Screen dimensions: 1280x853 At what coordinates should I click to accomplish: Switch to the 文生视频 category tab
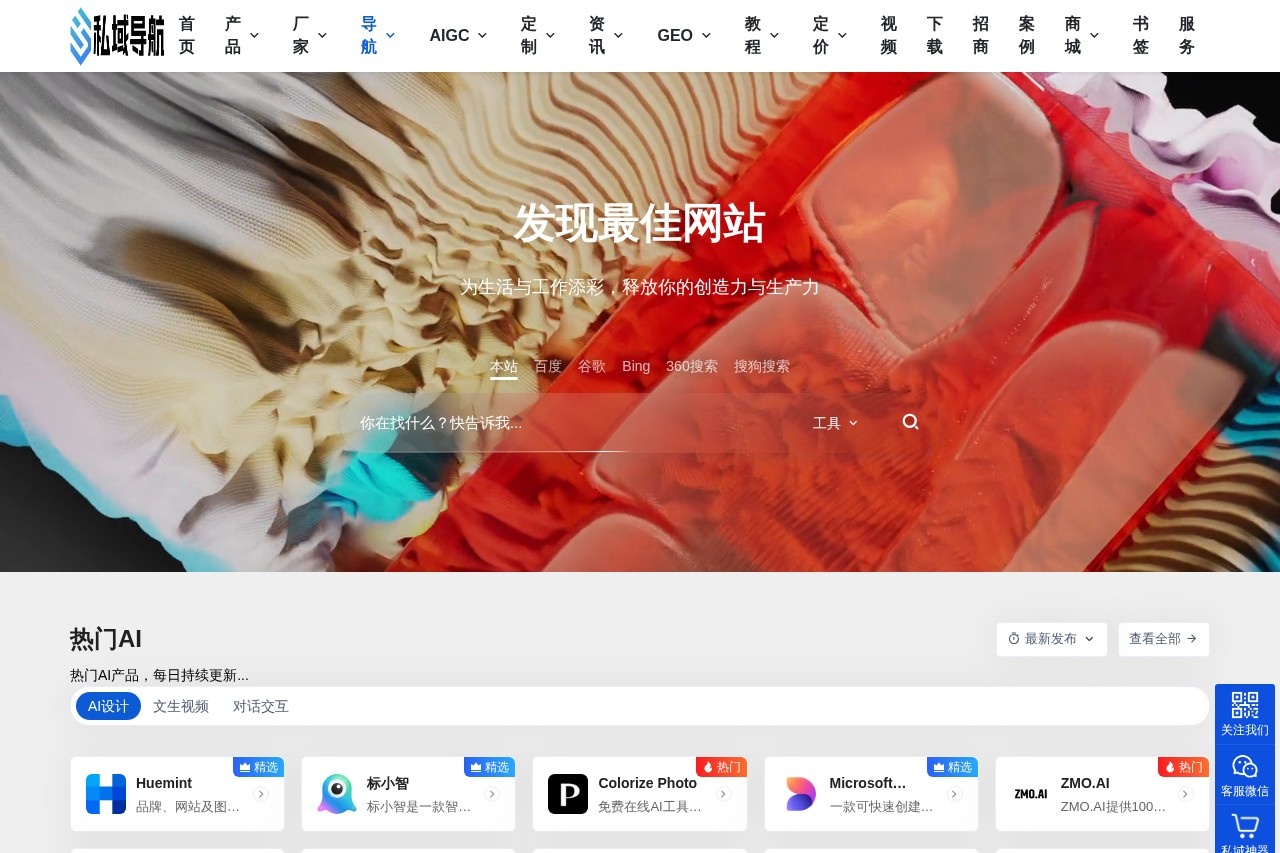[181, 706]
